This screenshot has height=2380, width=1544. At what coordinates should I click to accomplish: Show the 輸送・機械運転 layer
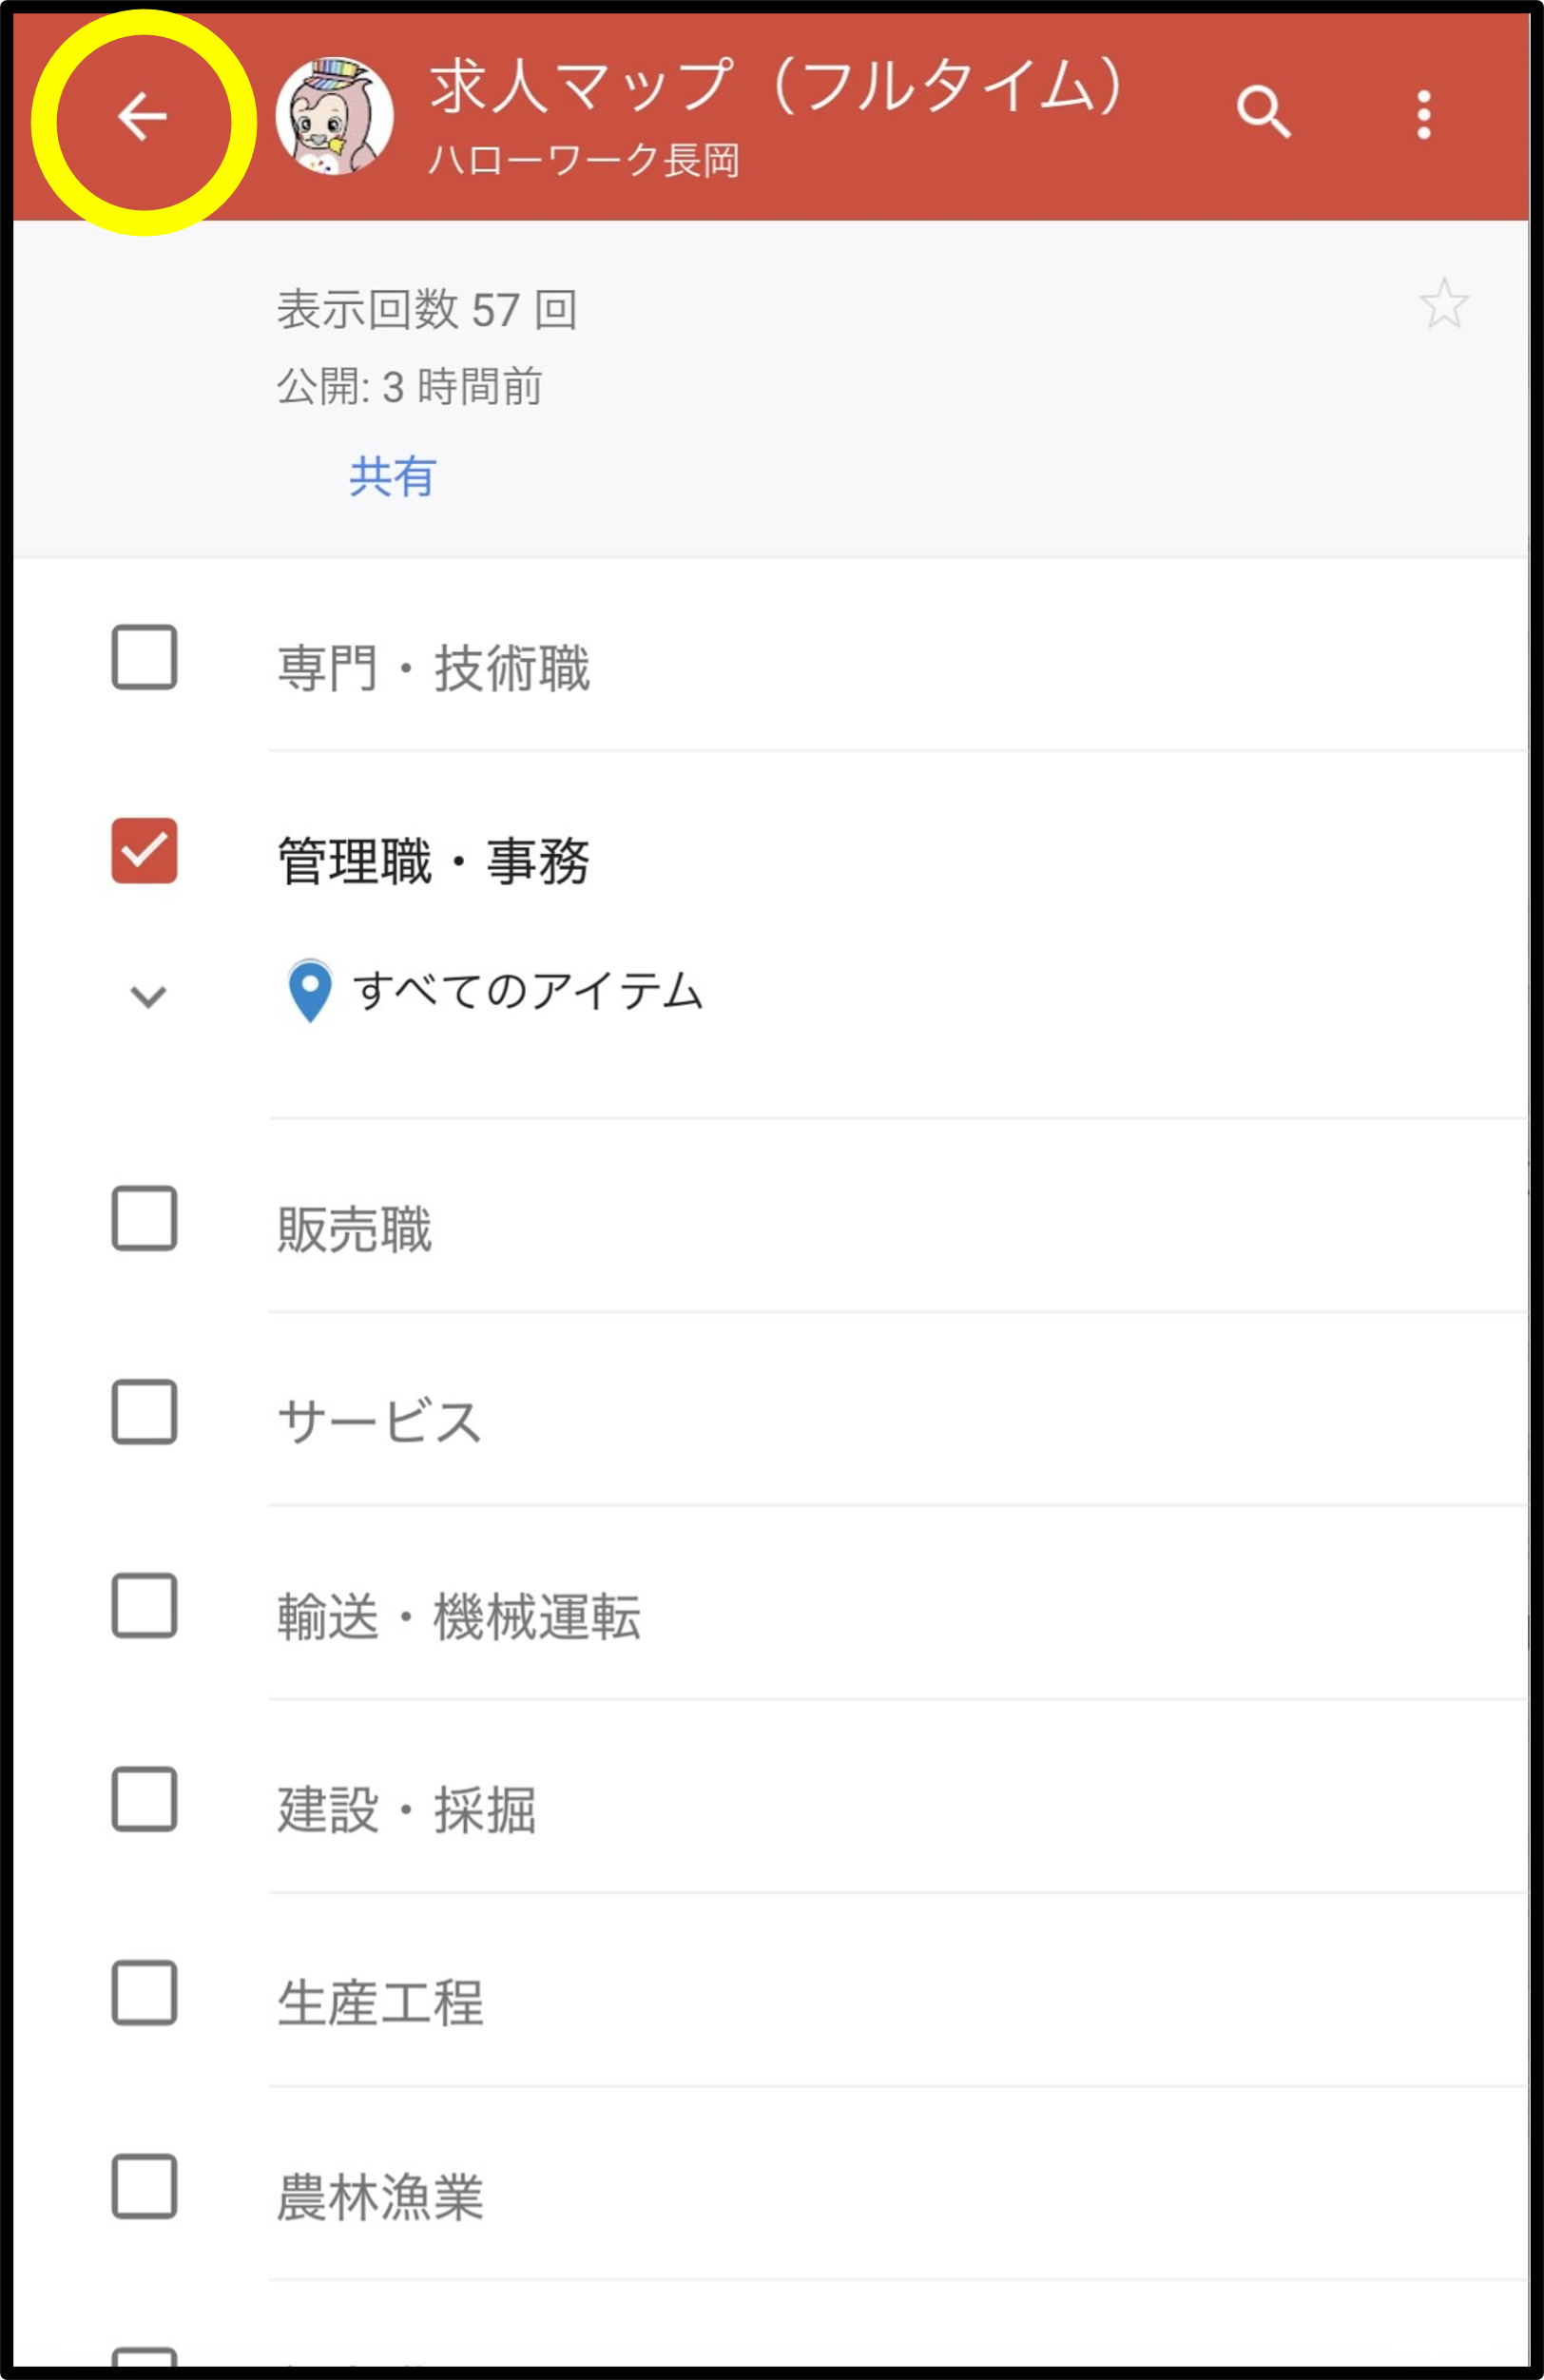[145, 1606]
